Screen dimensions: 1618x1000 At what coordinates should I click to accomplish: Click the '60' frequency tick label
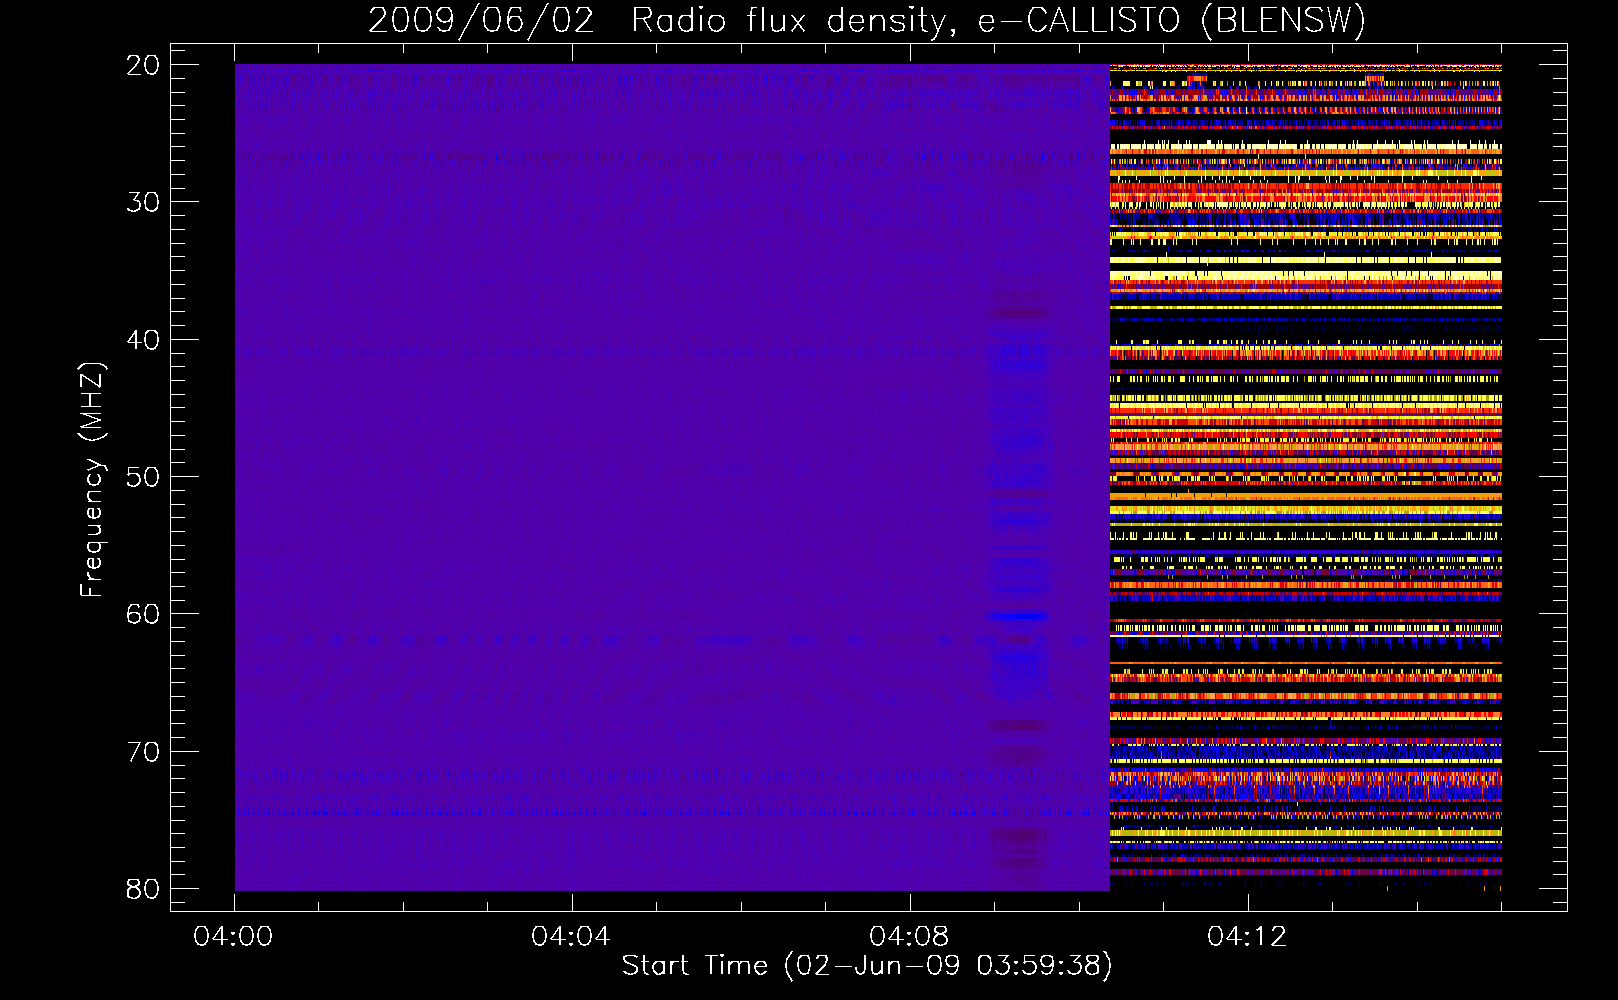[x=144, y=614]
